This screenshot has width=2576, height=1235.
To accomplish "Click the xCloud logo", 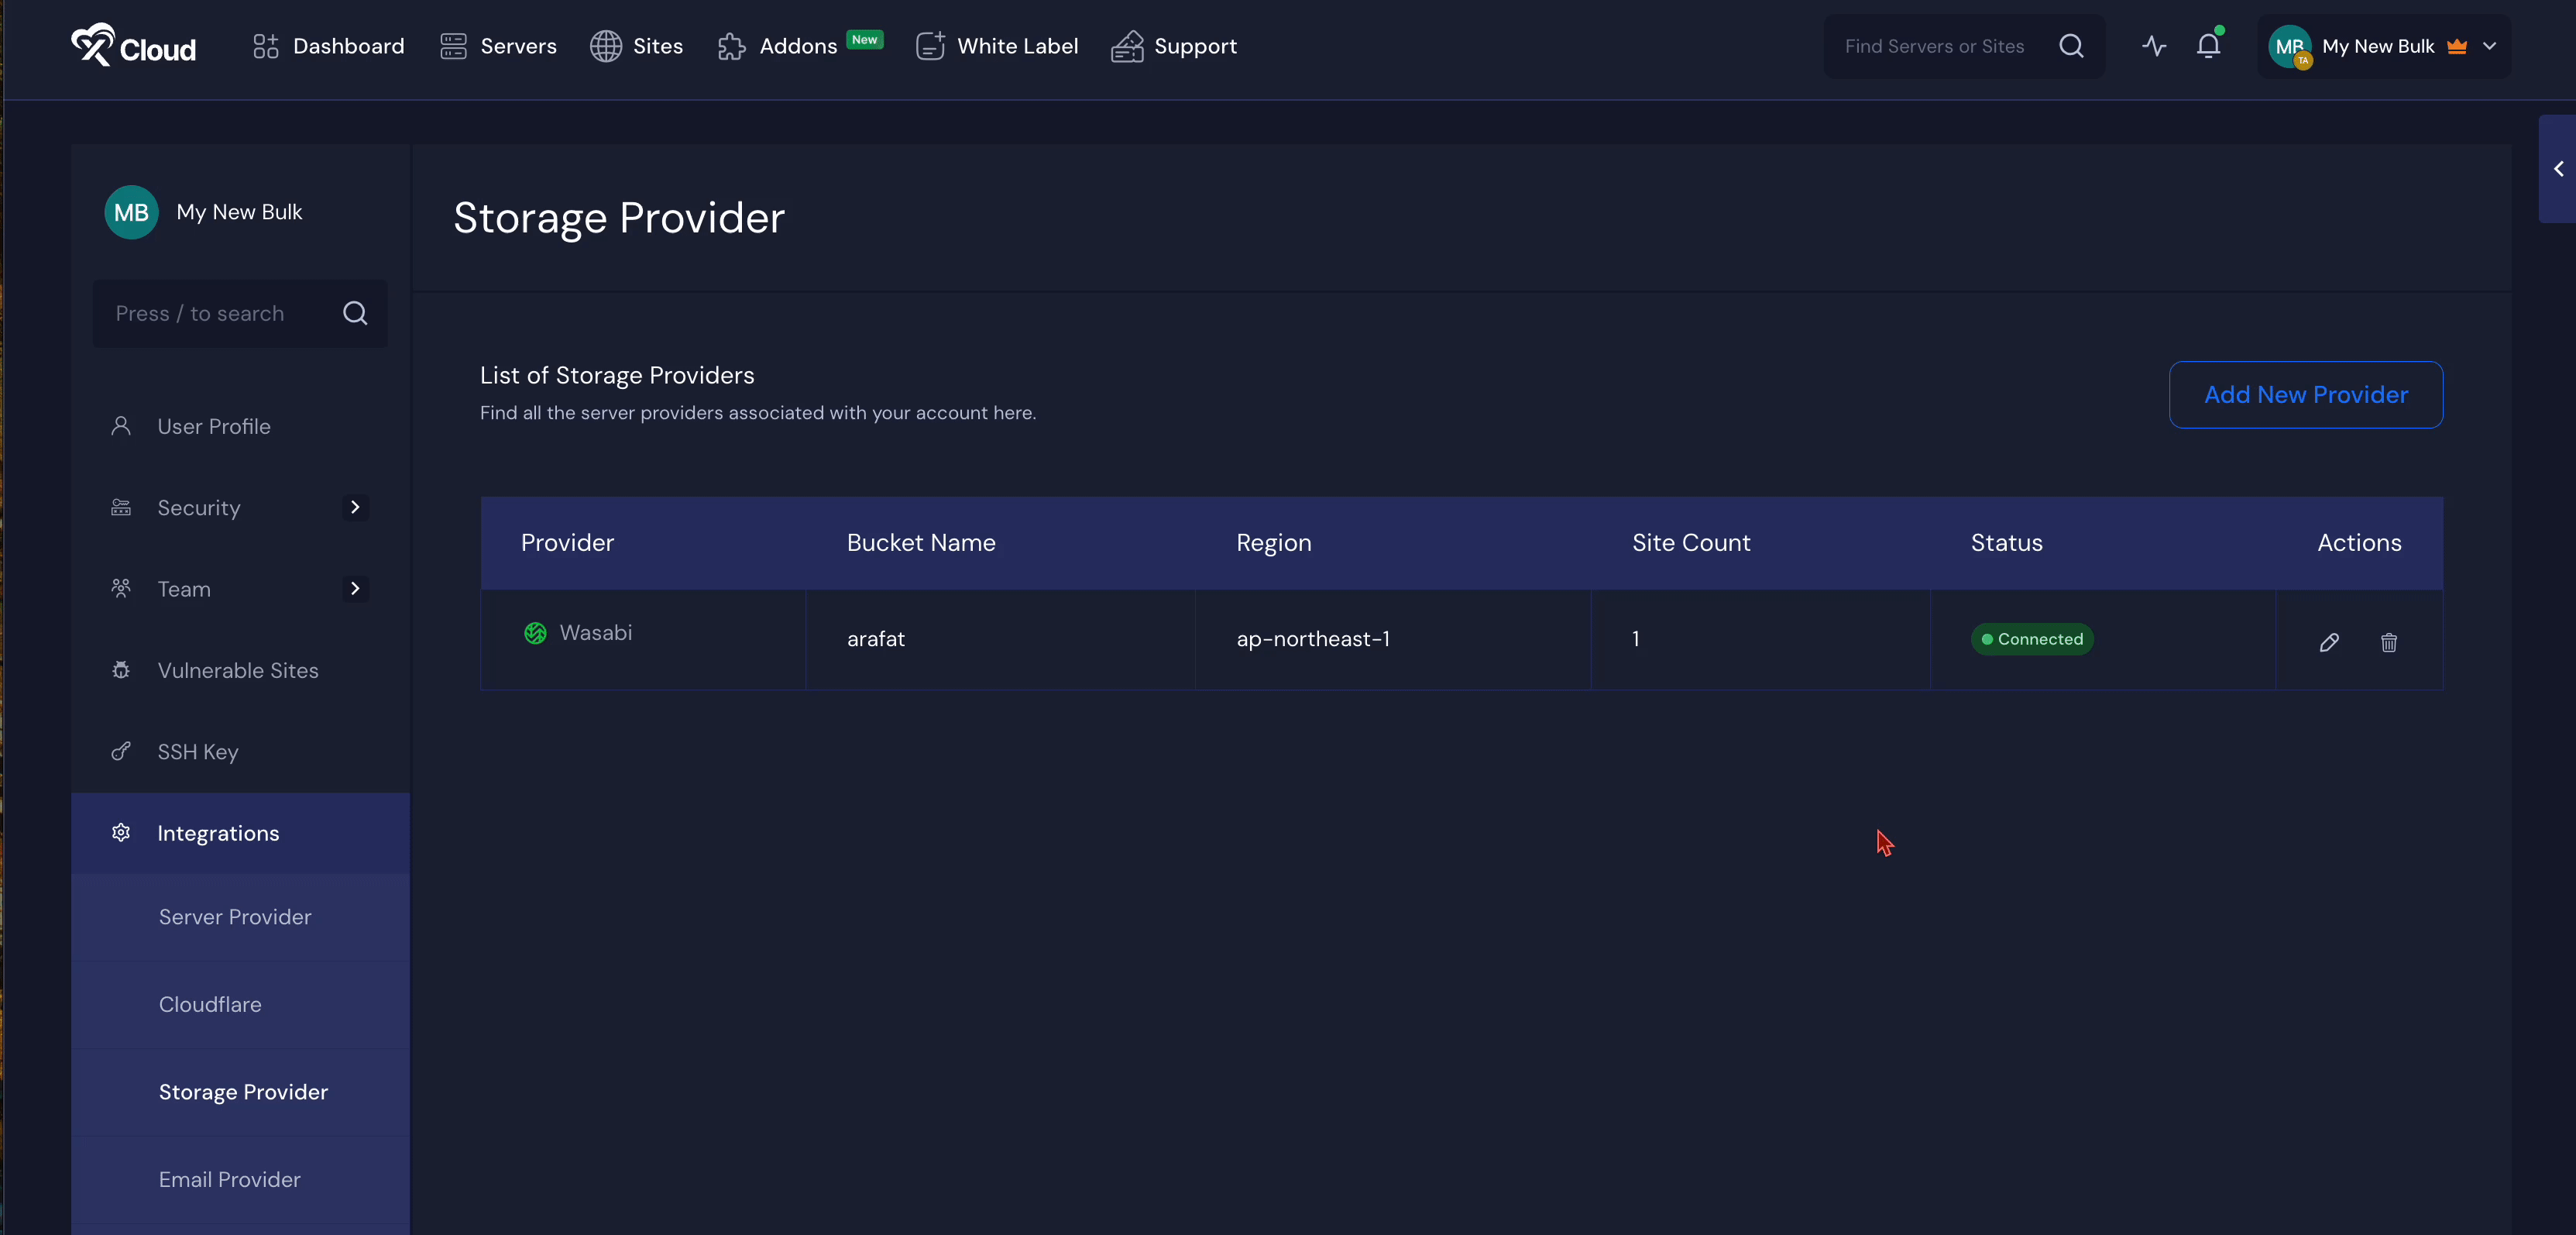I will [x=134, y=46].
